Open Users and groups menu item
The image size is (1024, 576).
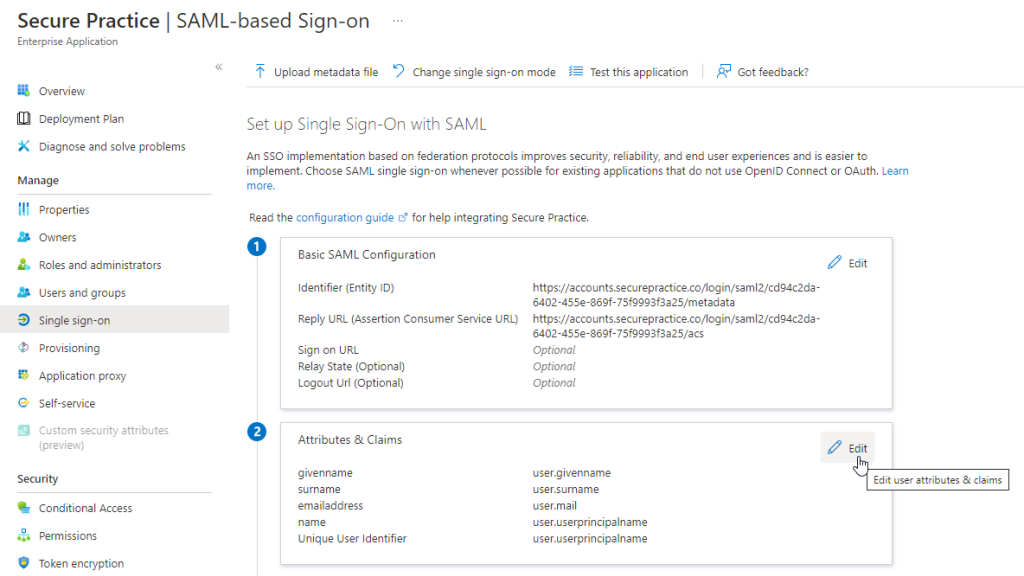coord(82,293)
